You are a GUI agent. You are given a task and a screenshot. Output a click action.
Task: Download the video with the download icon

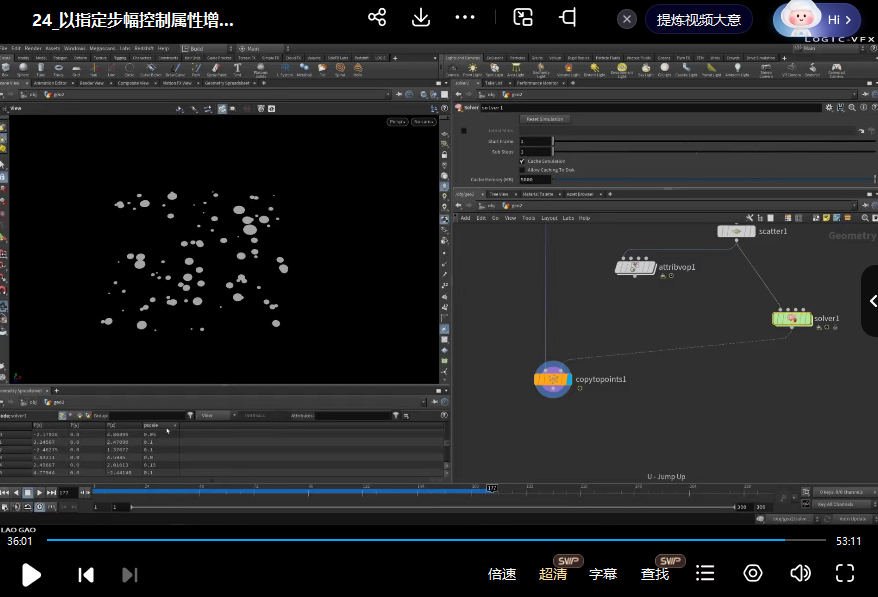coord(421,18)
